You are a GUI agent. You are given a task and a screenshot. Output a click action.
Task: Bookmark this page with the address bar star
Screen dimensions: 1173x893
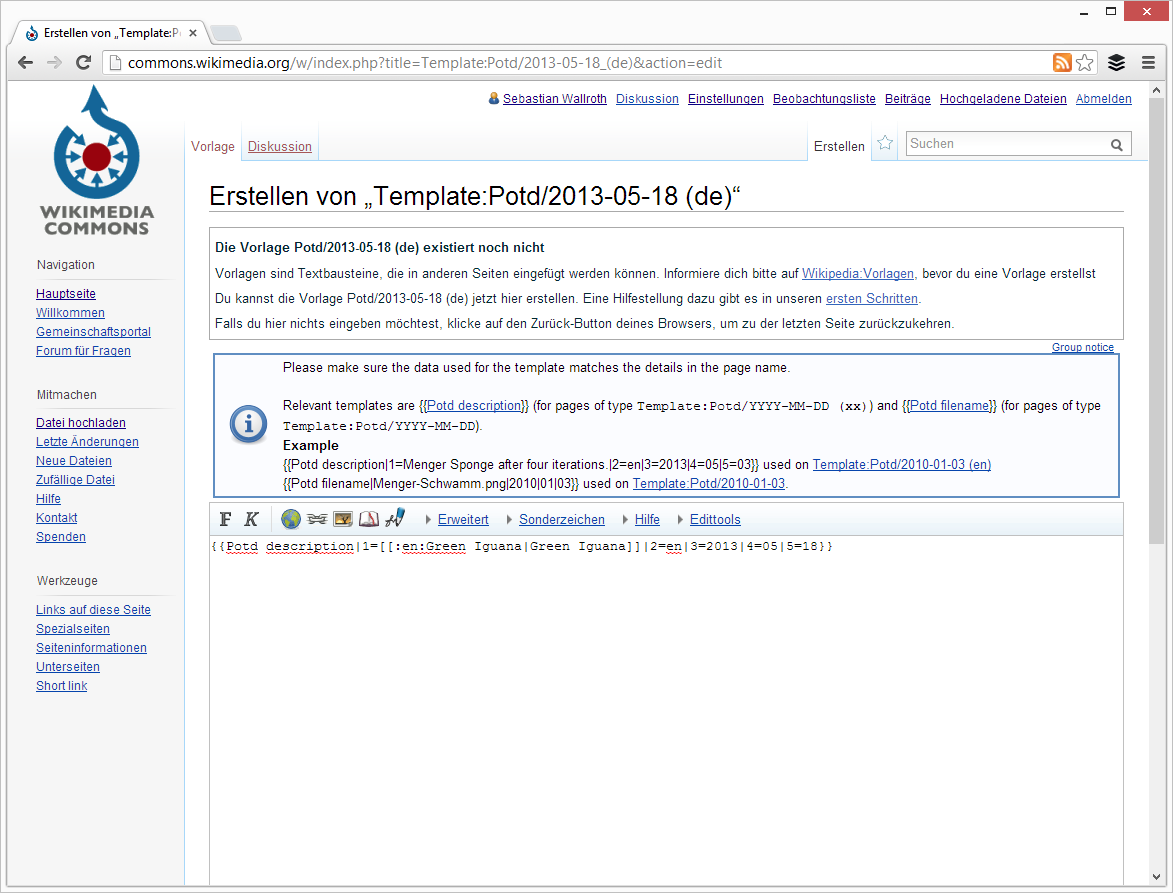[x=1085, y=63]
